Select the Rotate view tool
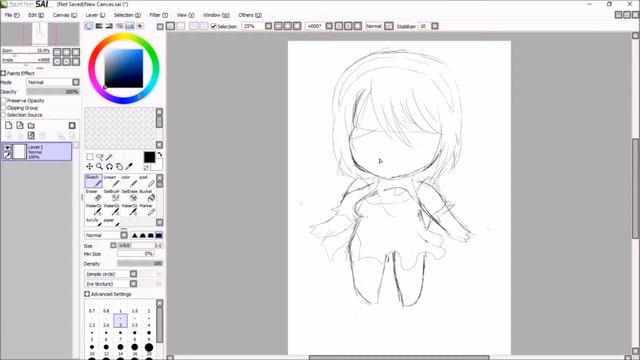Viewport: 640px width, 360px height. tap(109, 167)
